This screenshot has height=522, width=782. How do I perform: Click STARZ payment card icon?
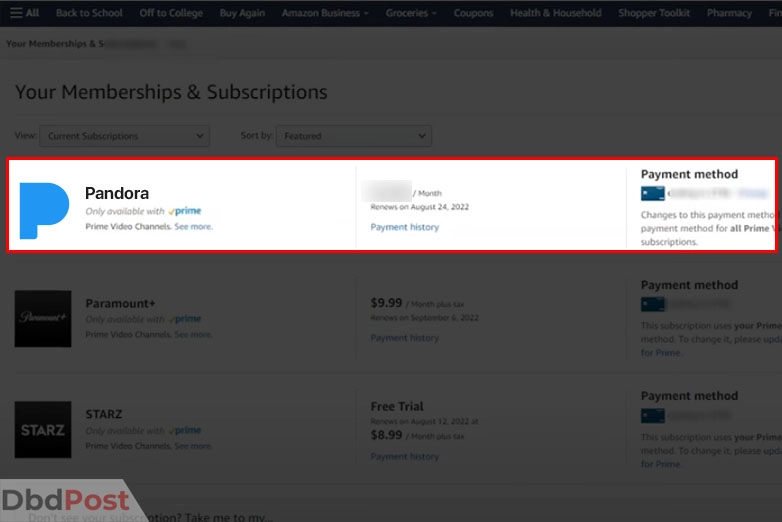click(x=652, y=415)
